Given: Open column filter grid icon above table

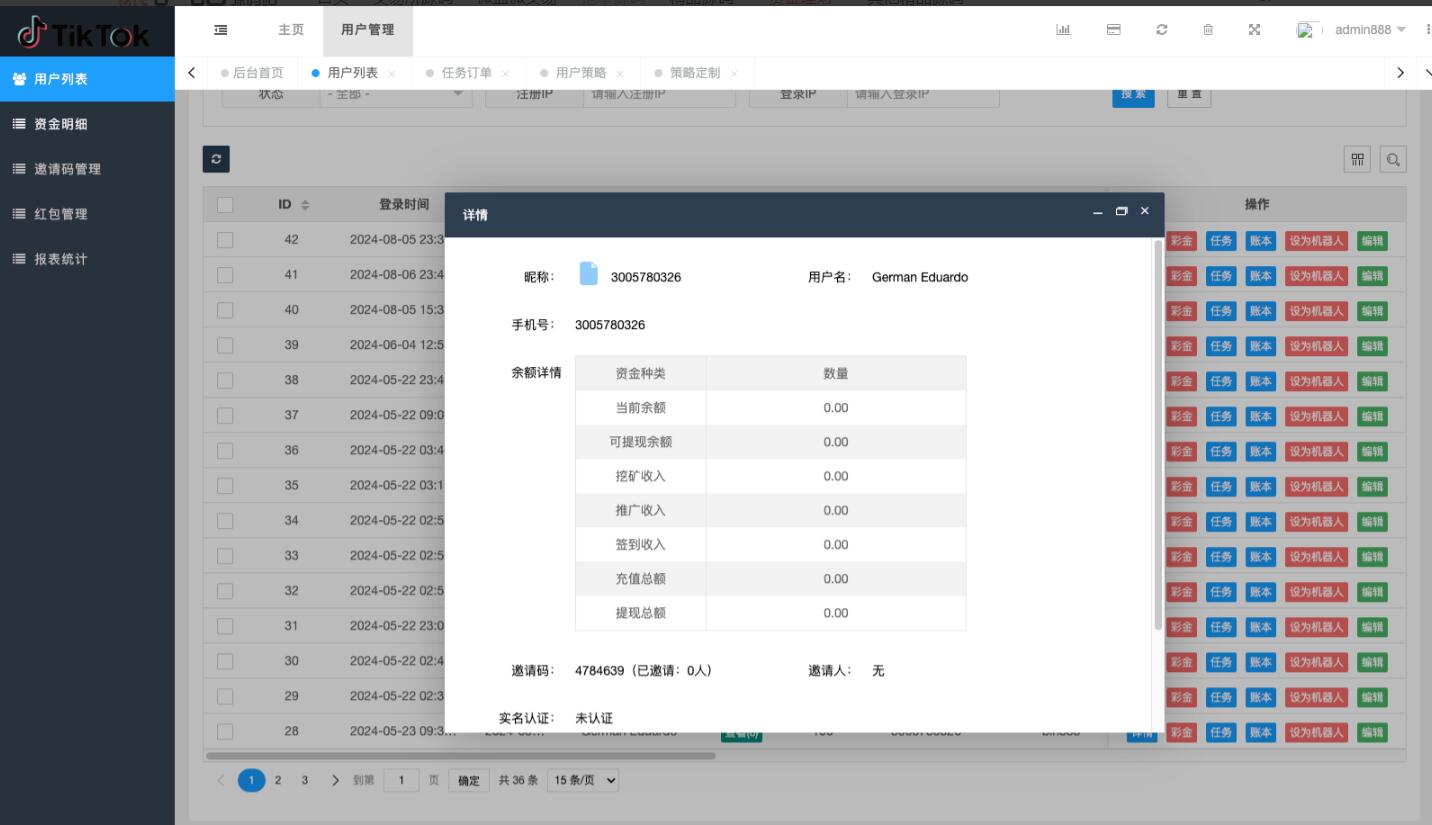Looking at the screenshot, I should (x=1358, y=159).
